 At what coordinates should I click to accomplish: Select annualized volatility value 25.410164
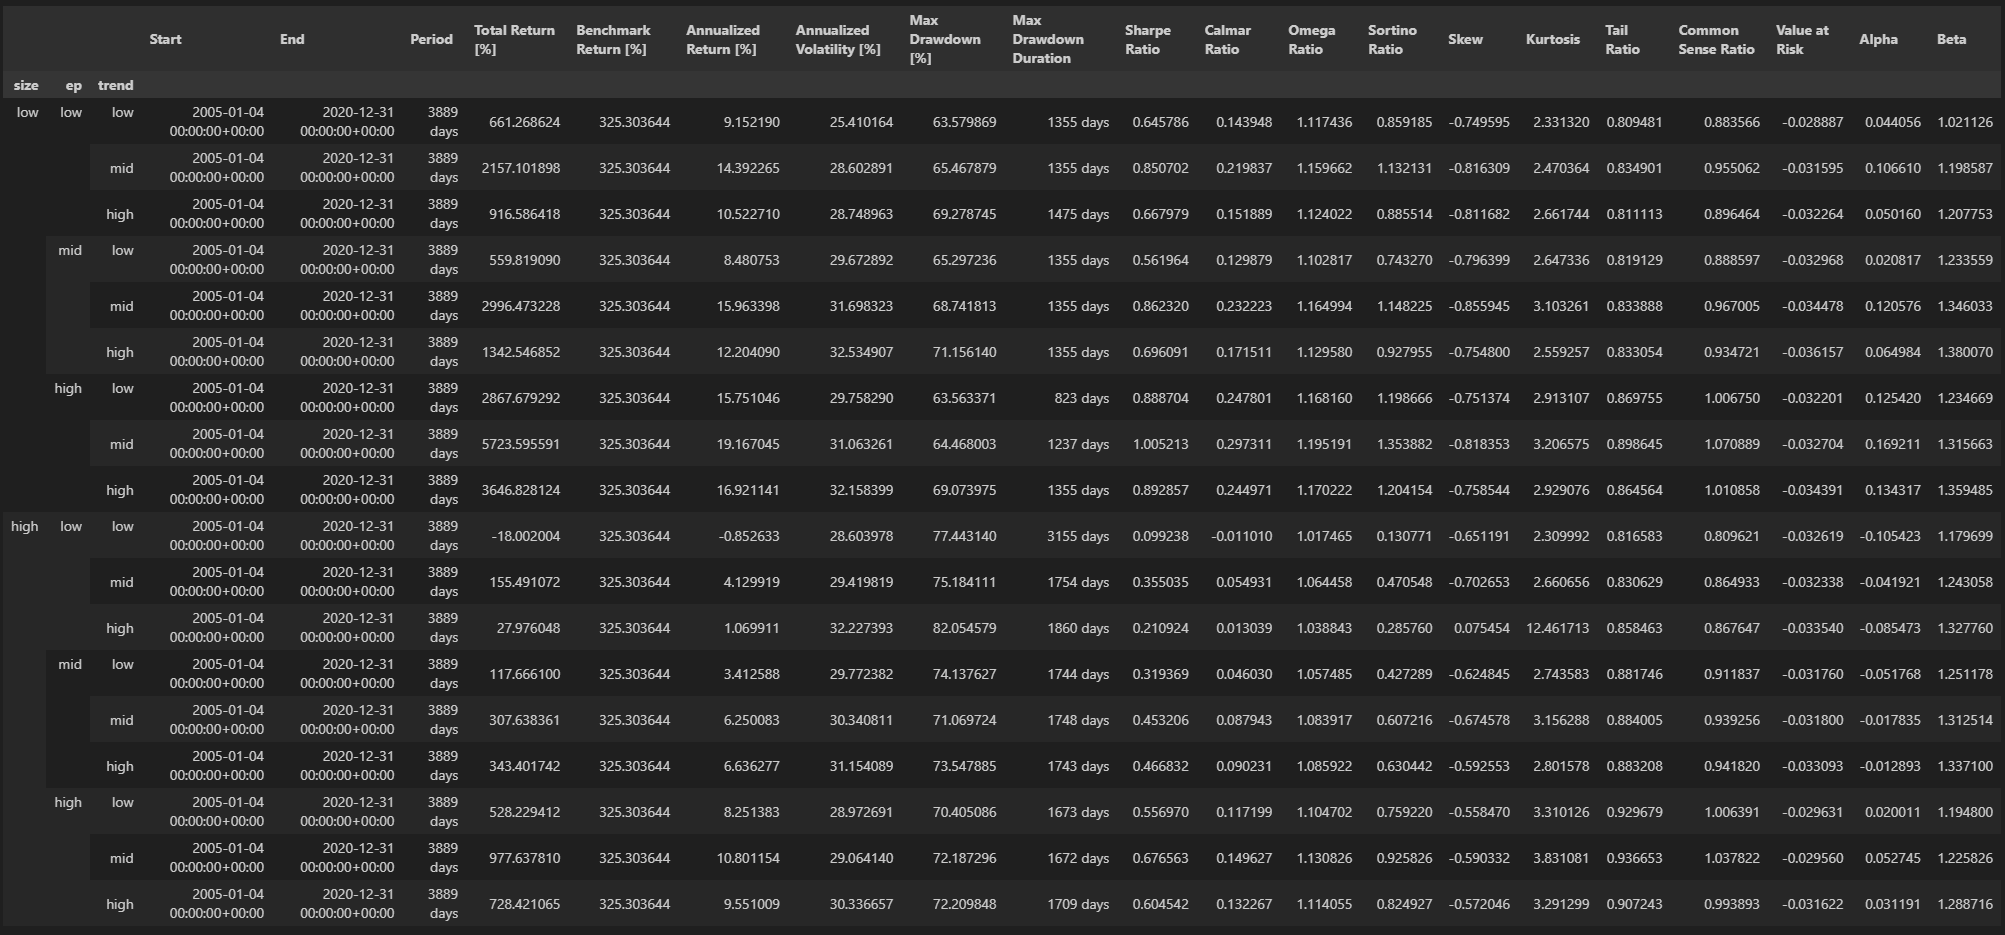[861, 122]
